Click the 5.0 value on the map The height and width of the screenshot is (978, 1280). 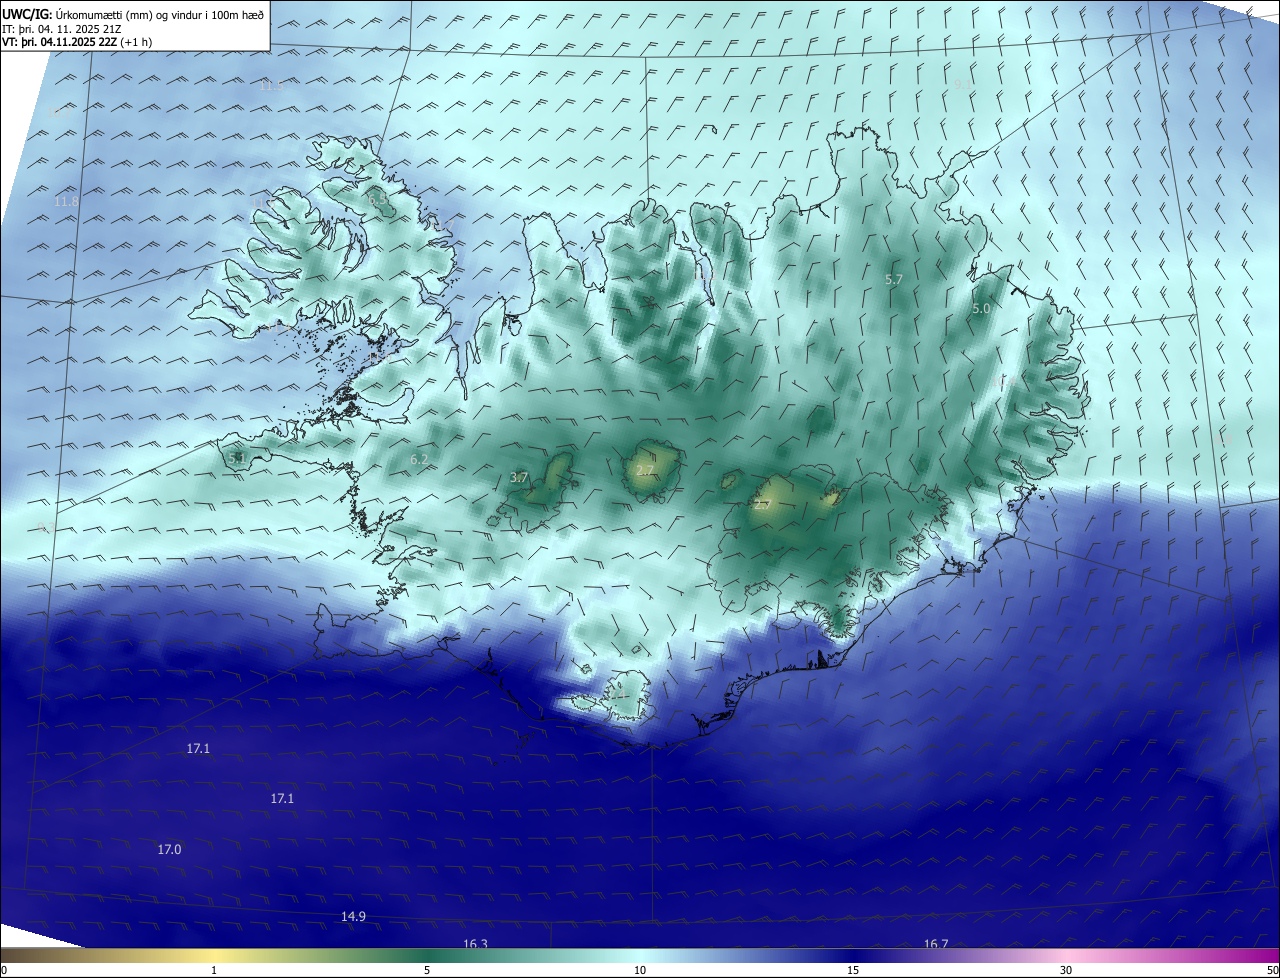[980, 309]
